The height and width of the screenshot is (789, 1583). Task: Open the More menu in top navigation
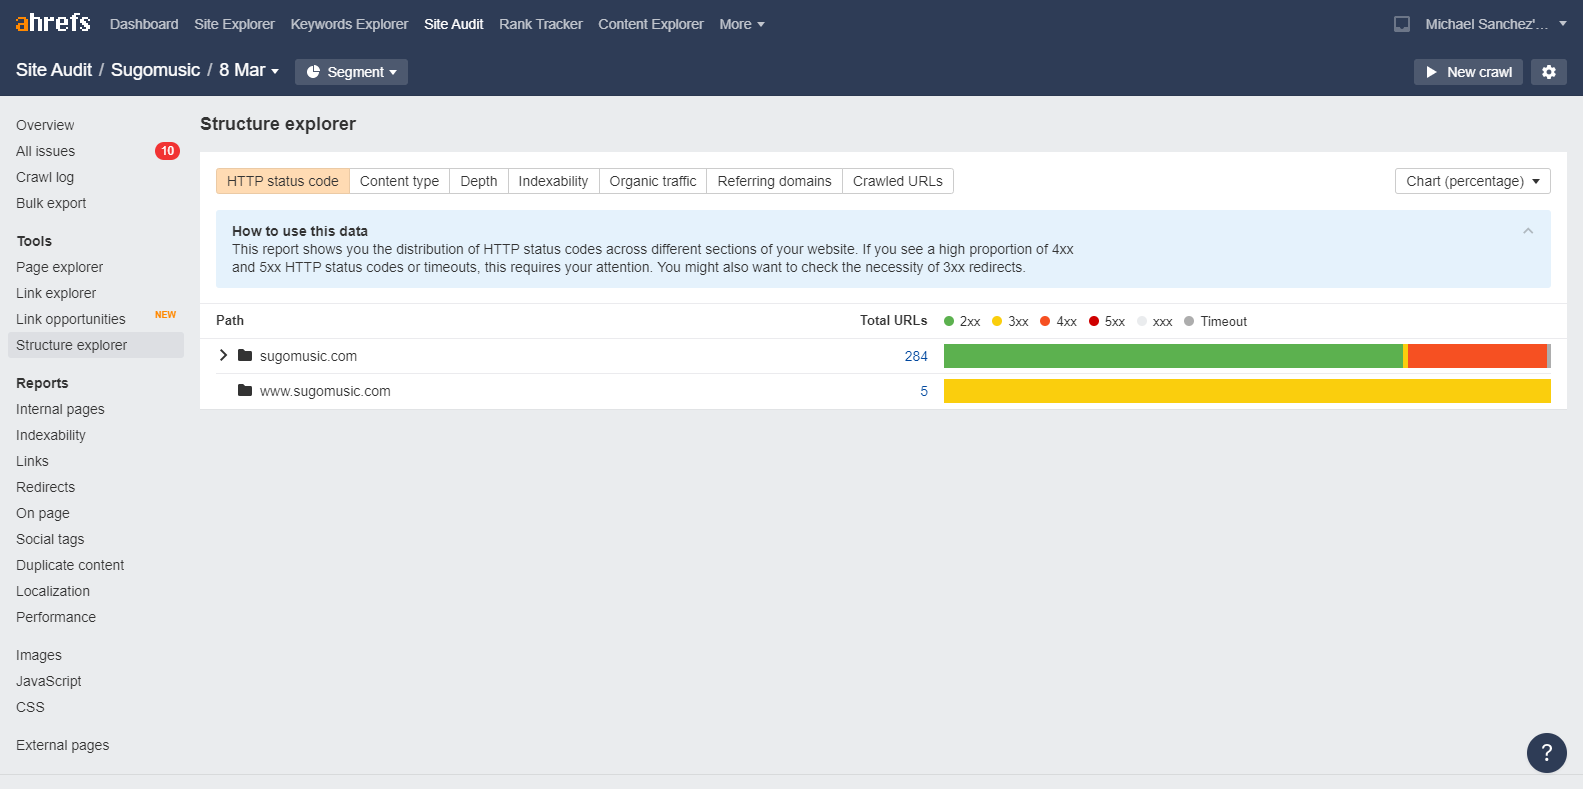[742, 24]
